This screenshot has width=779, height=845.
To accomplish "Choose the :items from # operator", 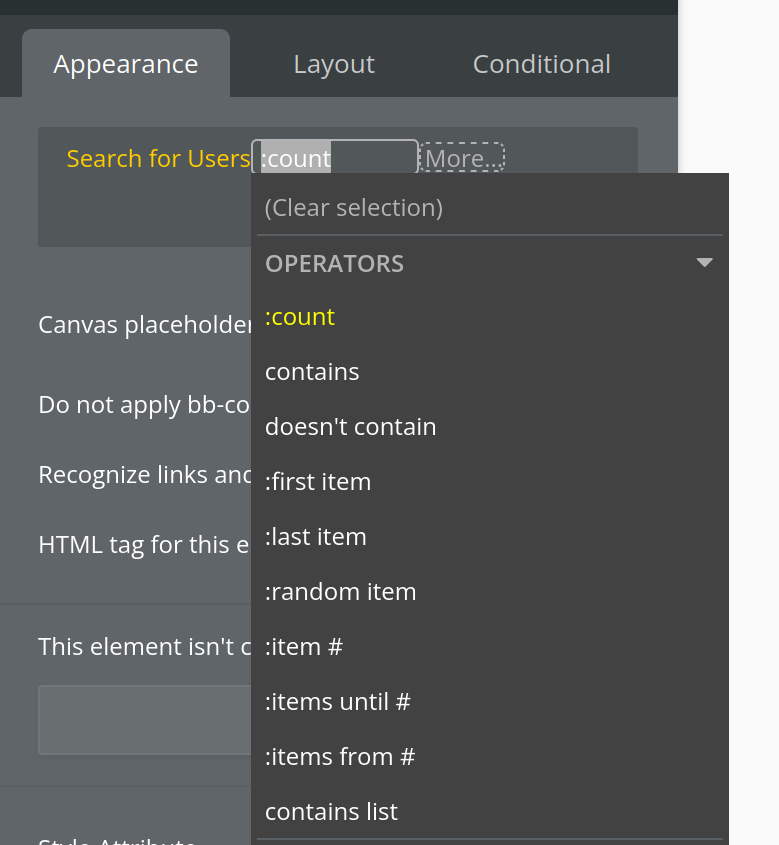I will (x=340, y=757).
